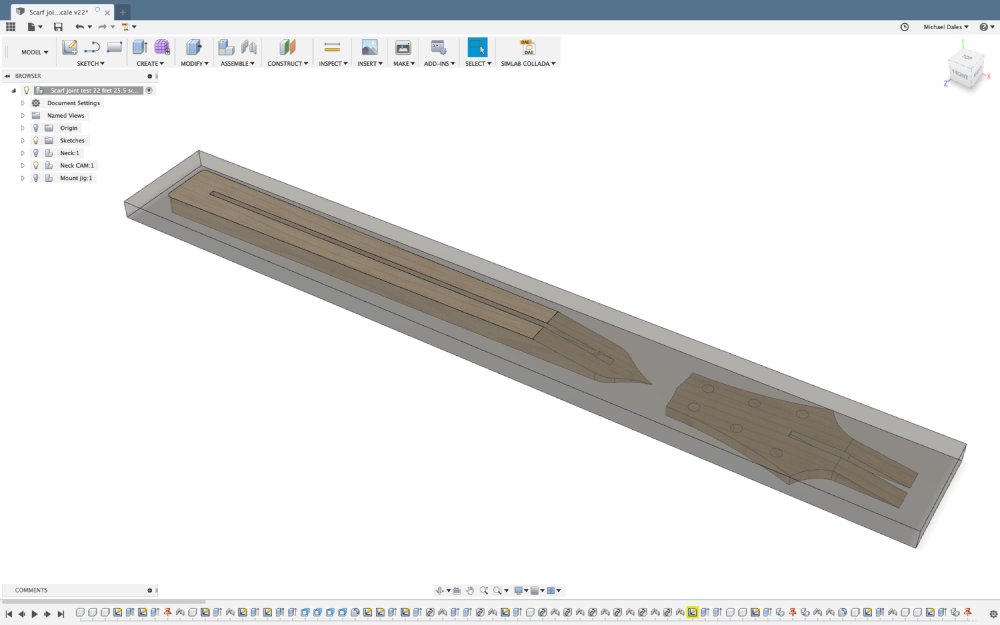This screenshot has width=1000, height=625.
Task: Collapse the root Scarf joint tree node
Action: click(13, 91)
